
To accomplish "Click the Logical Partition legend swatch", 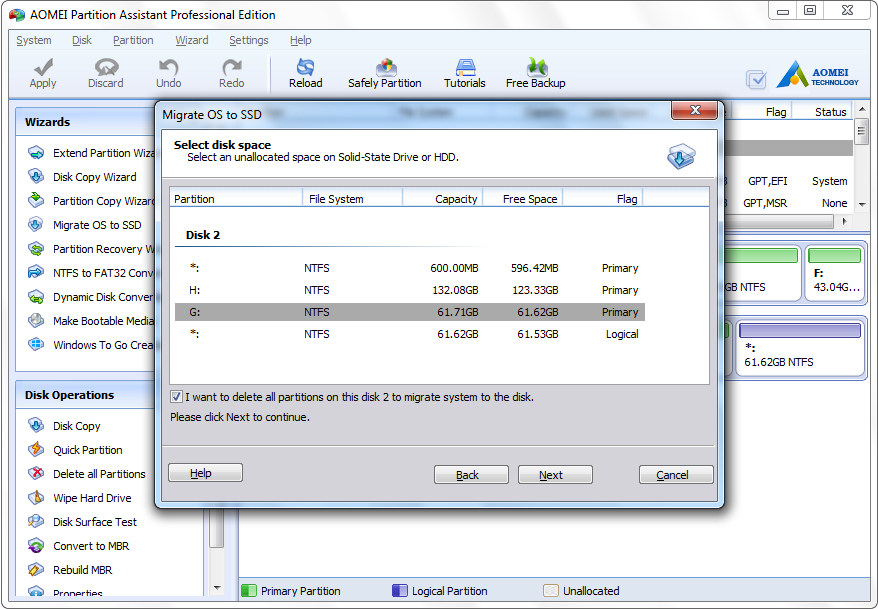I will pyautogui.click(x=400, y=591).
